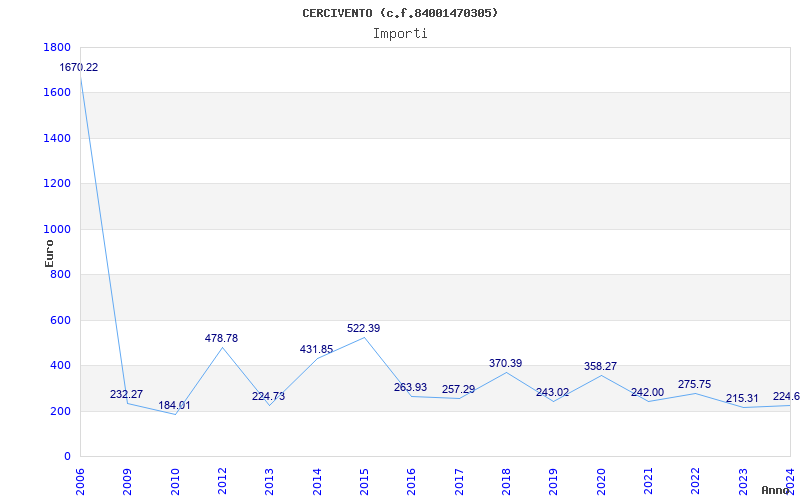Image resolution: width=800 pixels, height=500 pixels.
Task: Select the 2009 x-axis year label
Action: click(127, 481)
